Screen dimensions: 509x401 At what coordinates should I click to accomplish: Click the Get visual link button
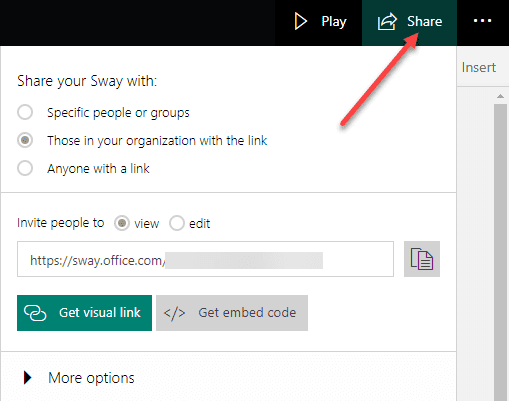tap(84, 313)
